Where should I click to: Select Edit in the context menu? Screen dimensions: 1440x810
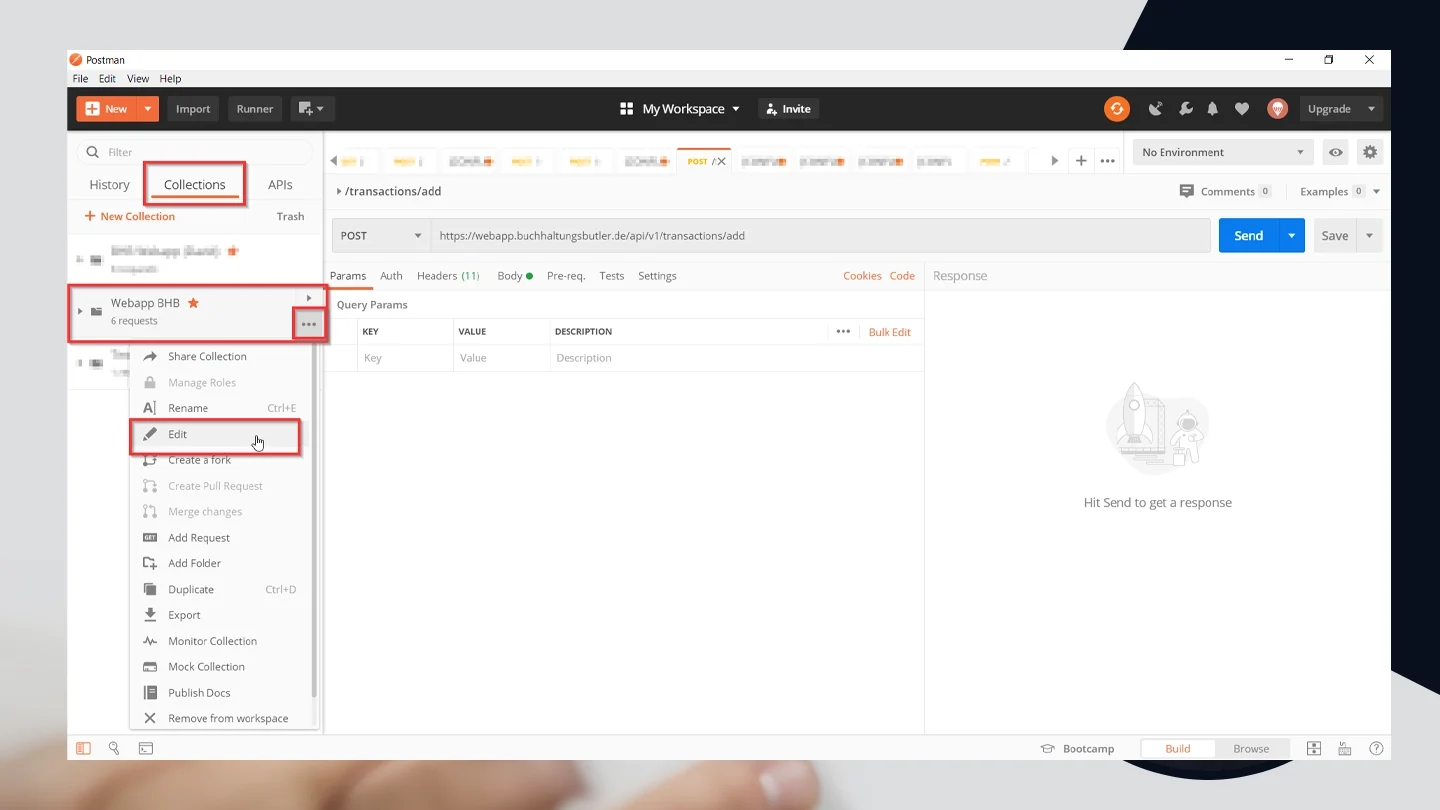(x=215, y=435)
